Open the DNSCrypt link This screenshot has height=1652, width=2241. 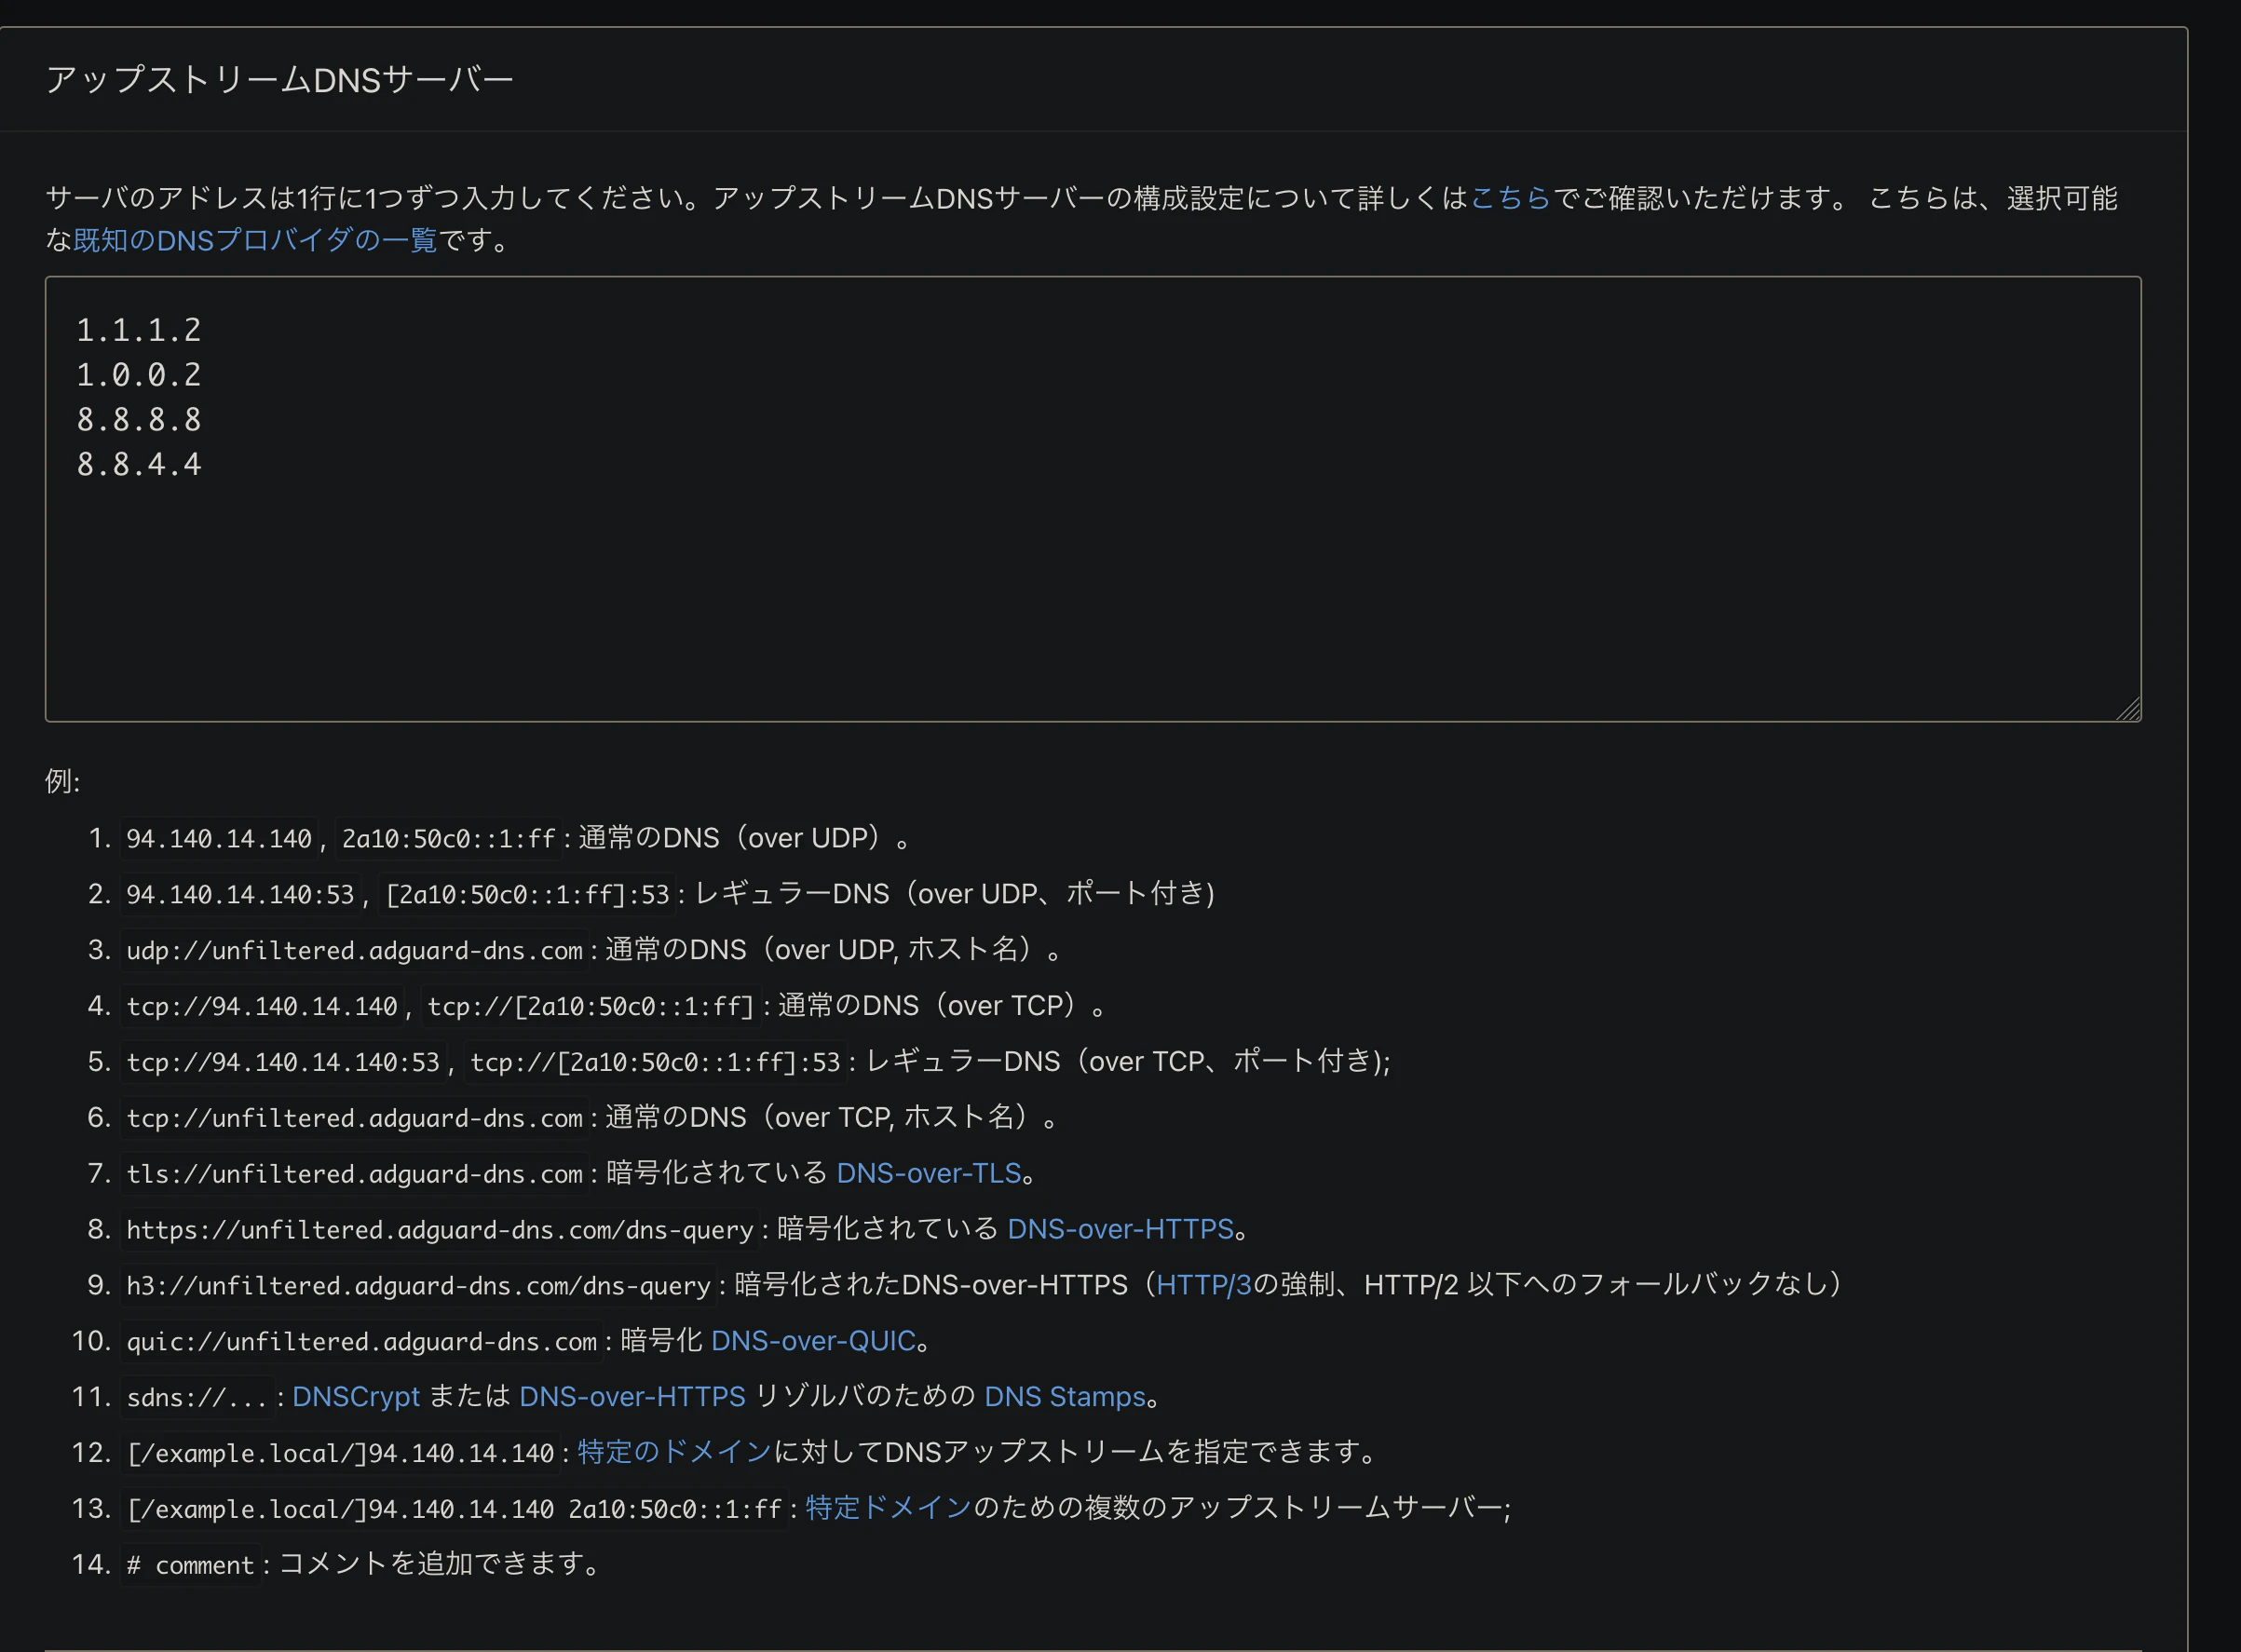(x=356, y=1397)
